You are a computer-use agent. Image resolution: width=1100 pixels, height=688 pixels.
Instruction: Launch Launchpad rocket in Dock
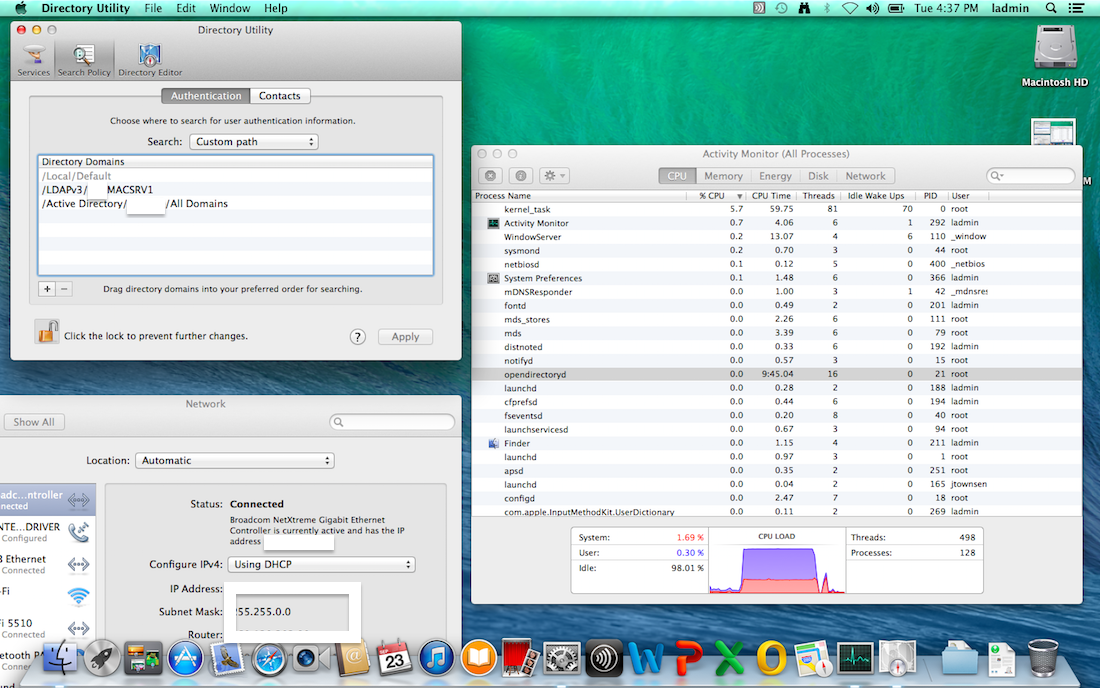click(x=102, y=658)
